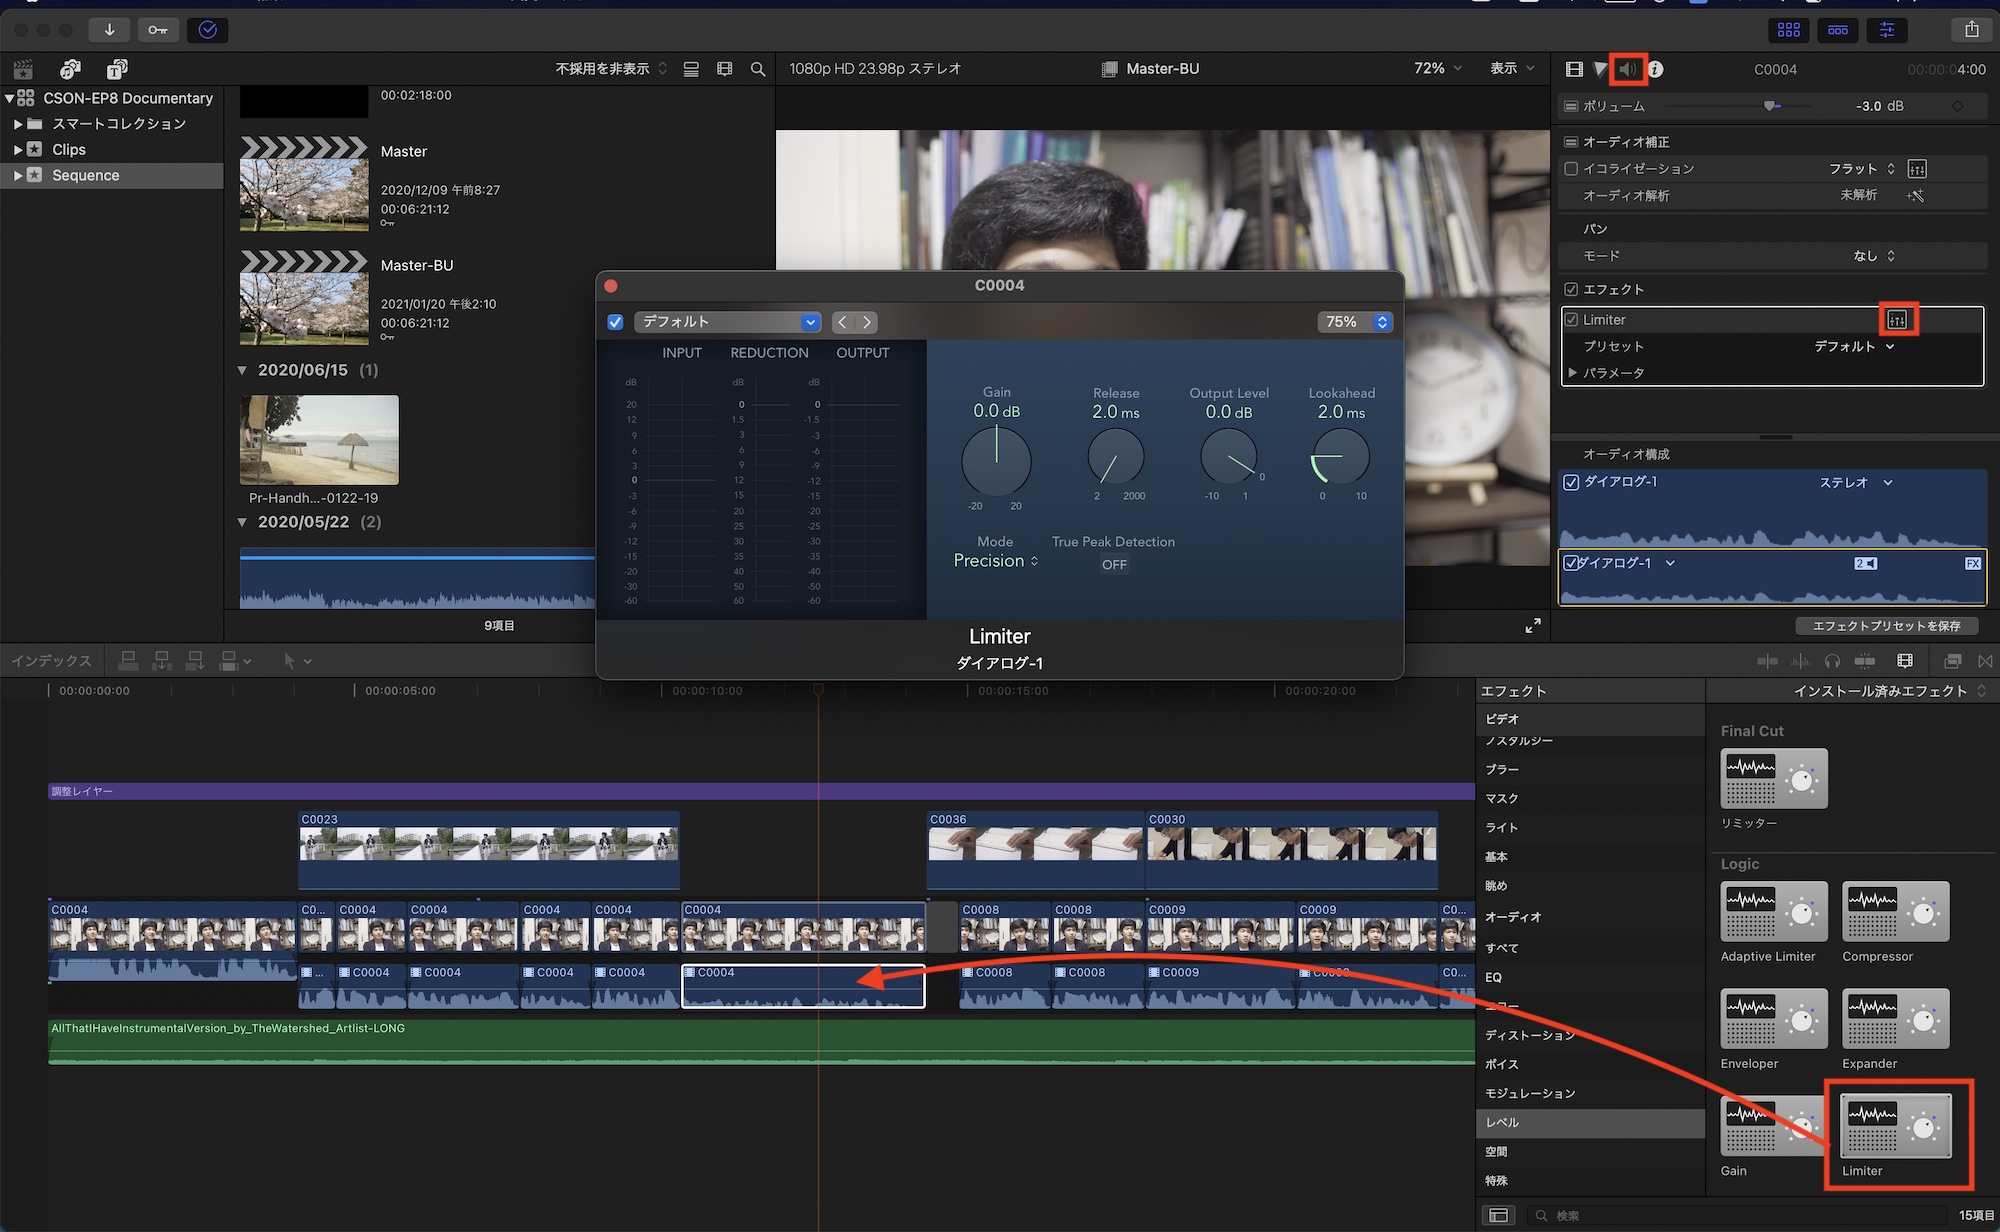The image size is (2000, 1232).
Task: Open the Precision mode dropdown
Action: pyautogui.click(x=996, y=561)
